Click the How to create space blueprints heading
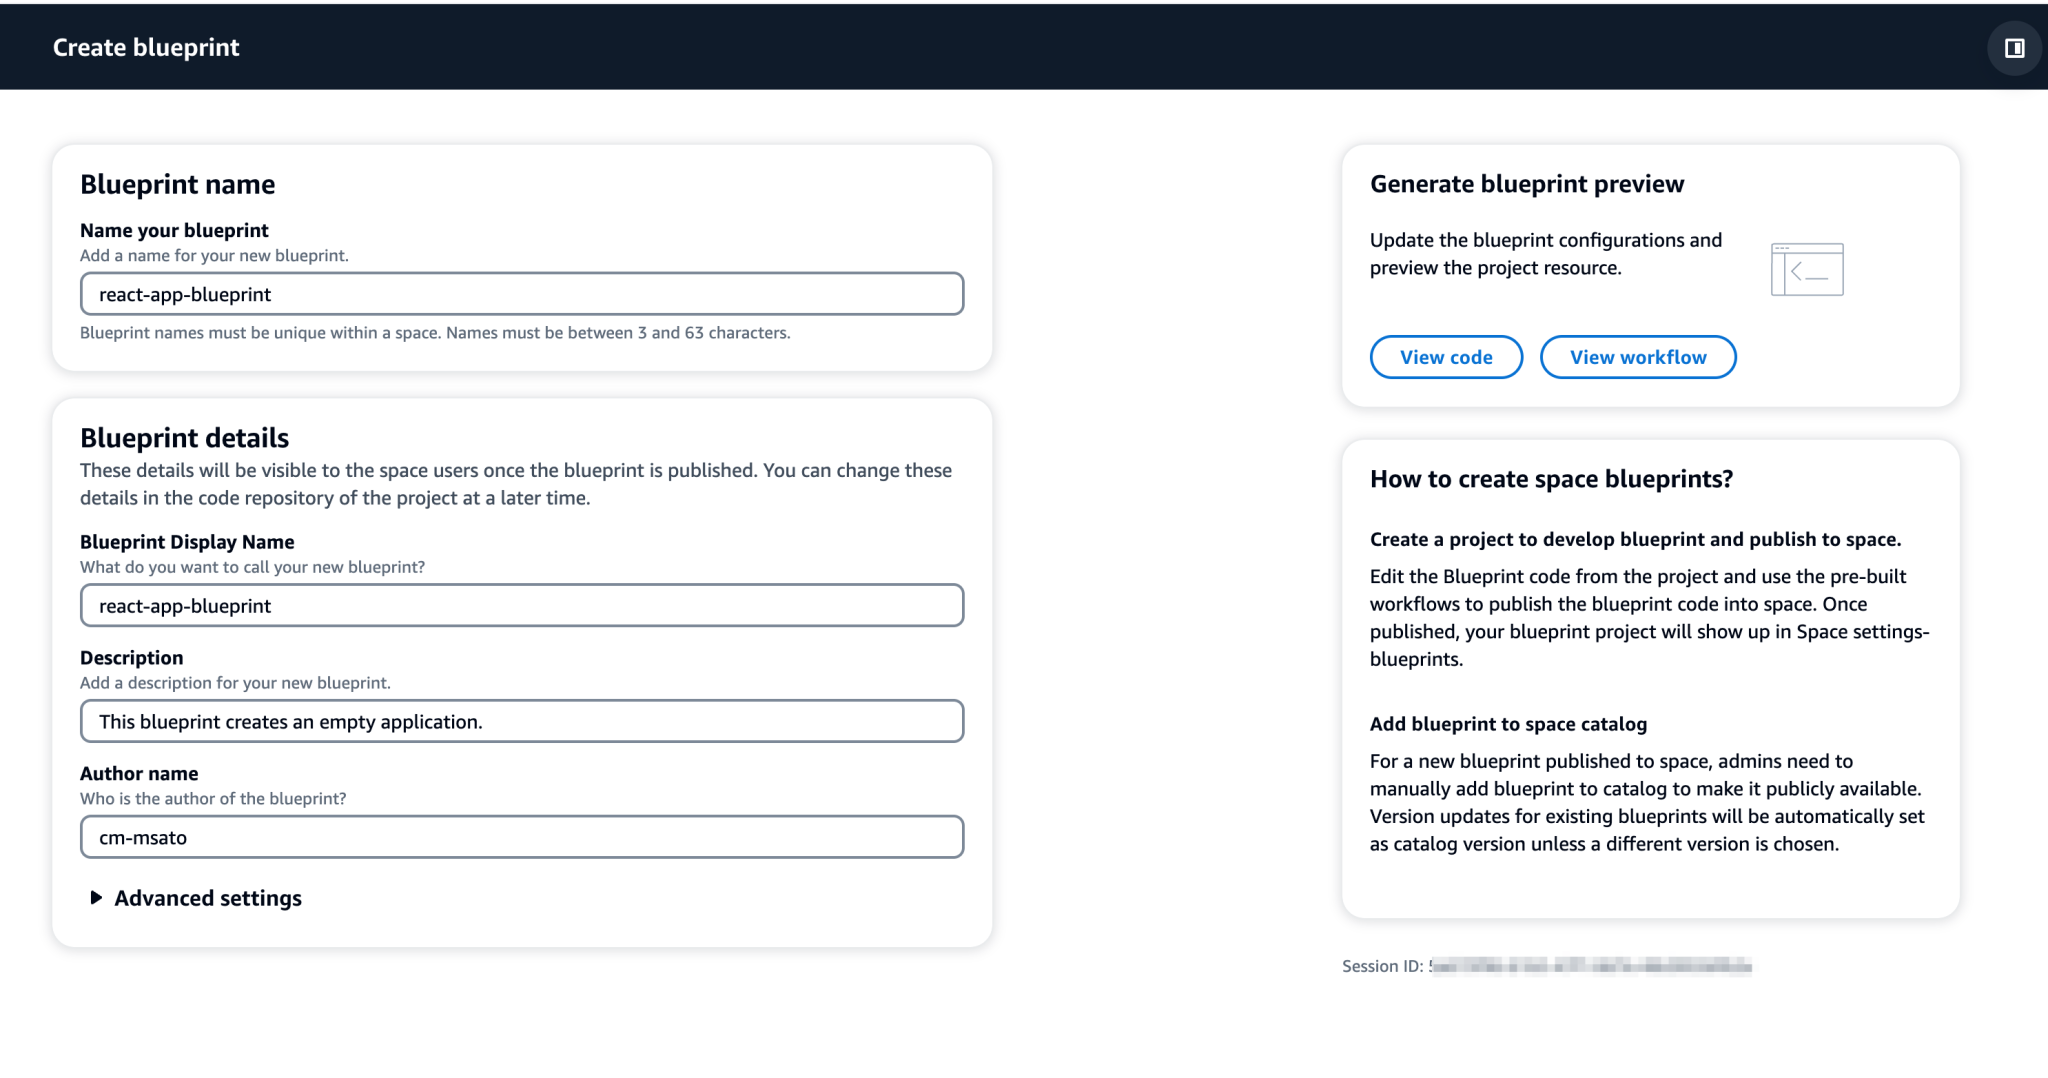The height and width of the screenshot is (1078, 2048). pyautogui.click(x=1552, y=479)
